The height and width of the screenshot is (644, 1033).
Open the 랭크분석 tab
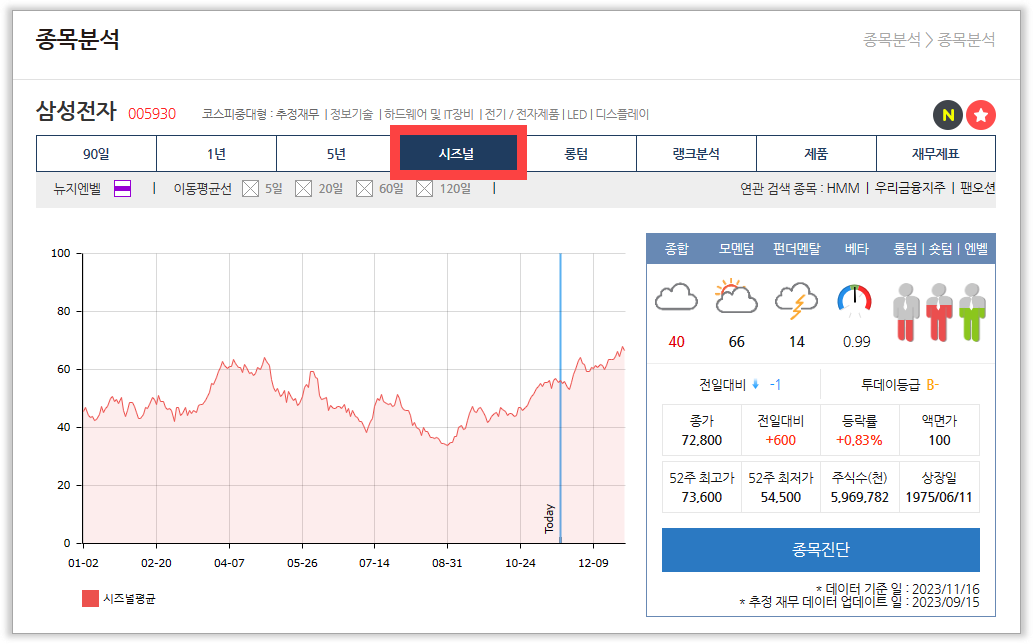696,154
